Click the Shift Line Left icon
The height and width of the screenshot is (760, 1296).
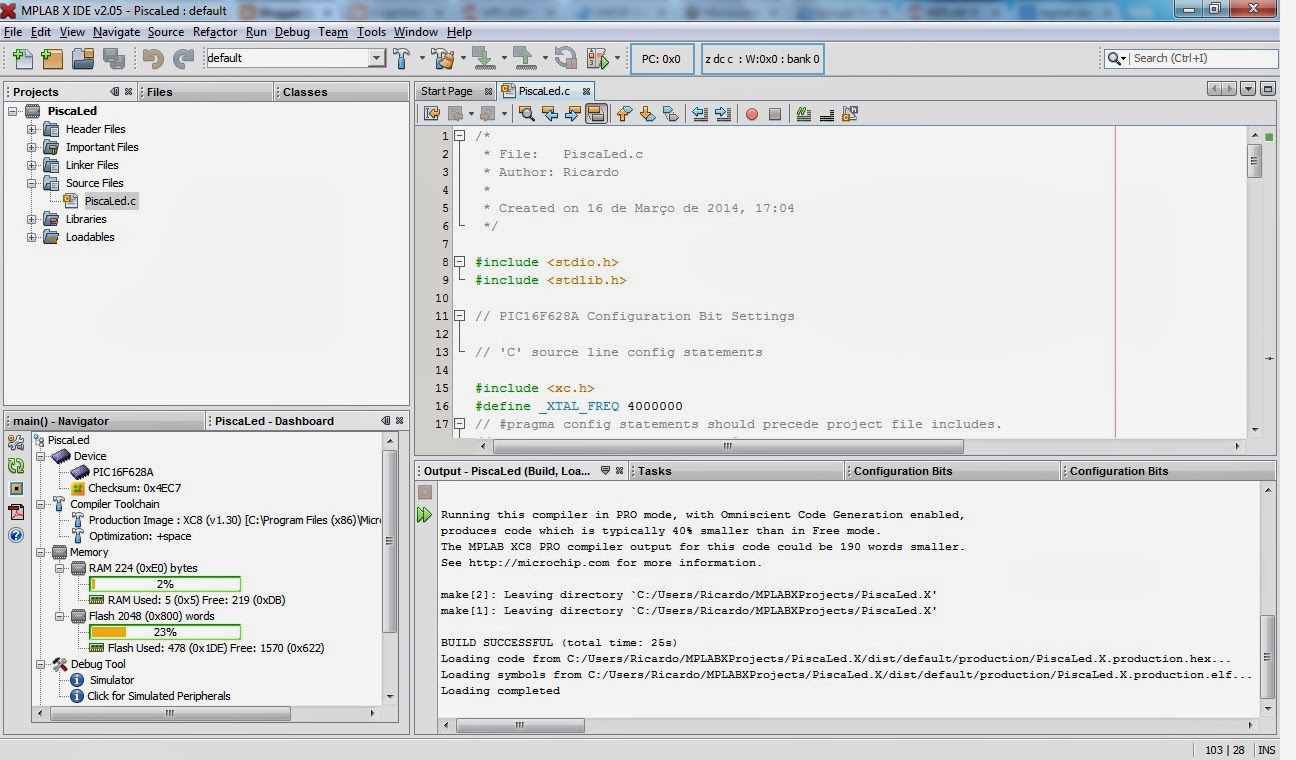[700, 114]
